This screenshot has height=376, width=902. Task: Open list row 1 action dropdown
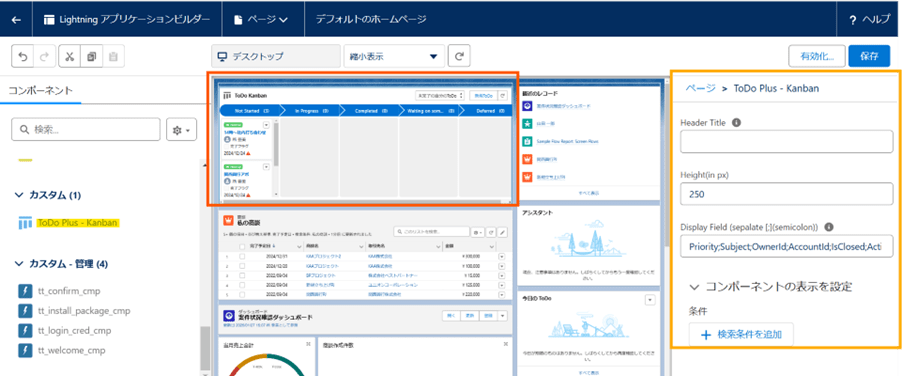point(502,256)
